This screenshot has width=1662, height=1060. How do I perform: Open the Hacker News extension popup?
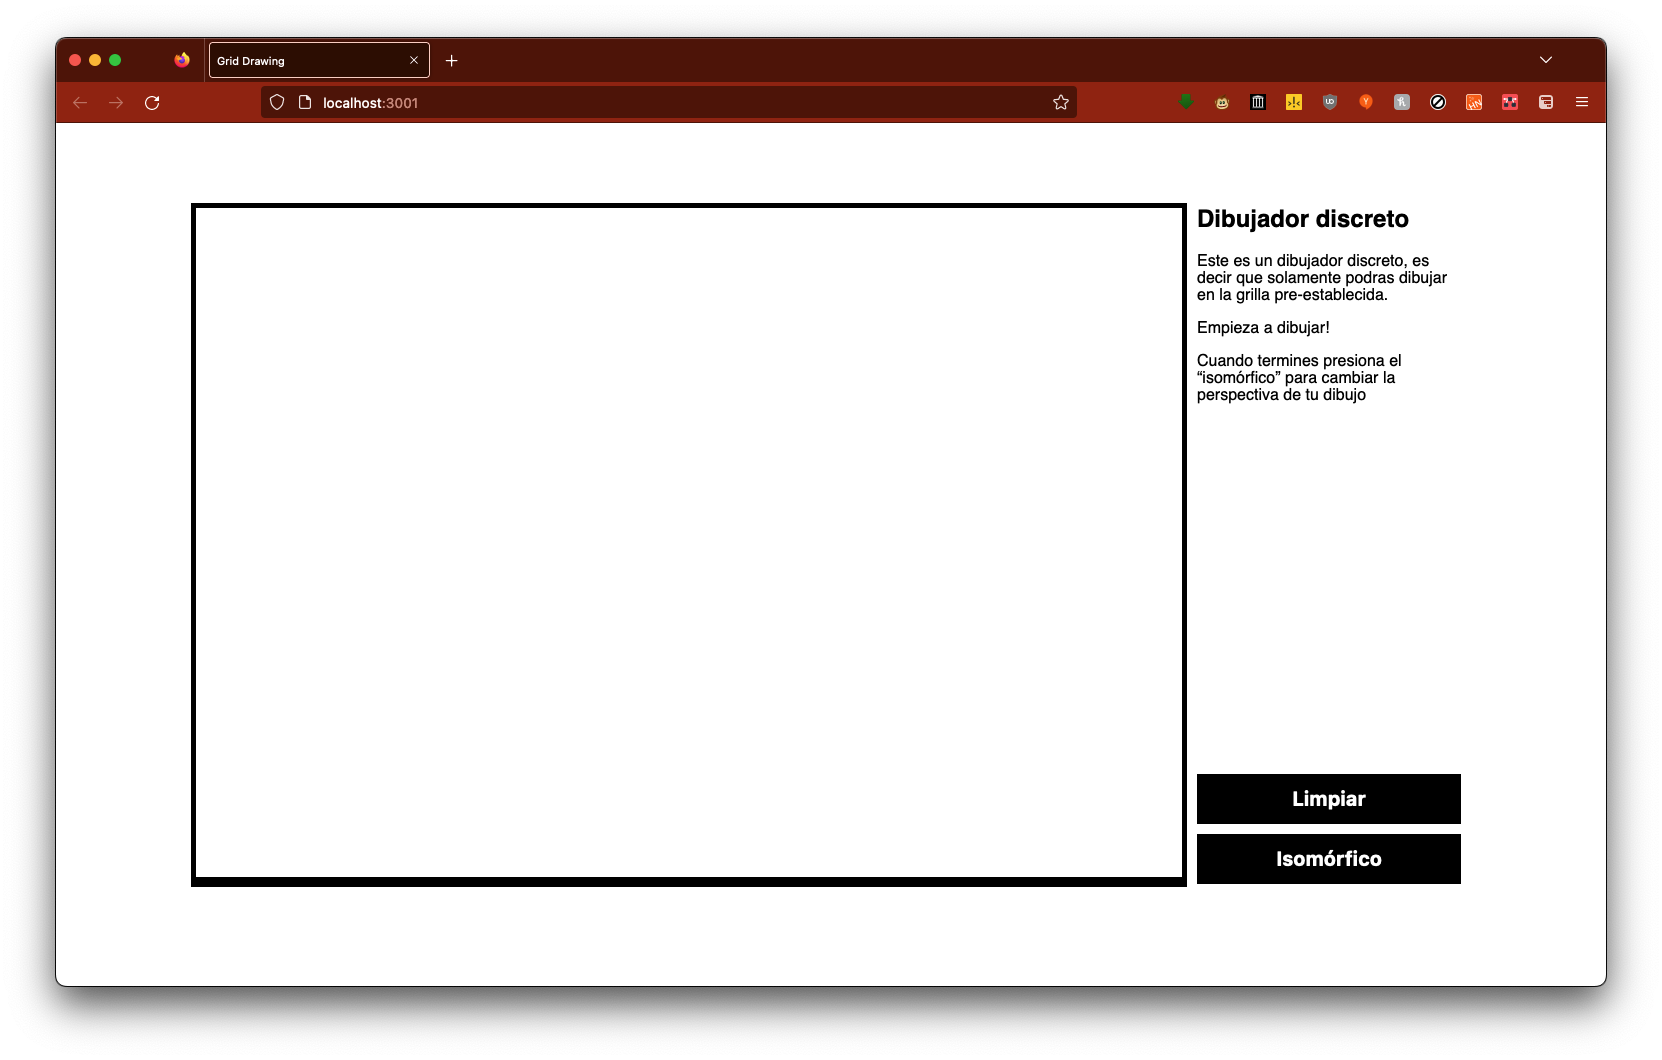point(1473,102)
